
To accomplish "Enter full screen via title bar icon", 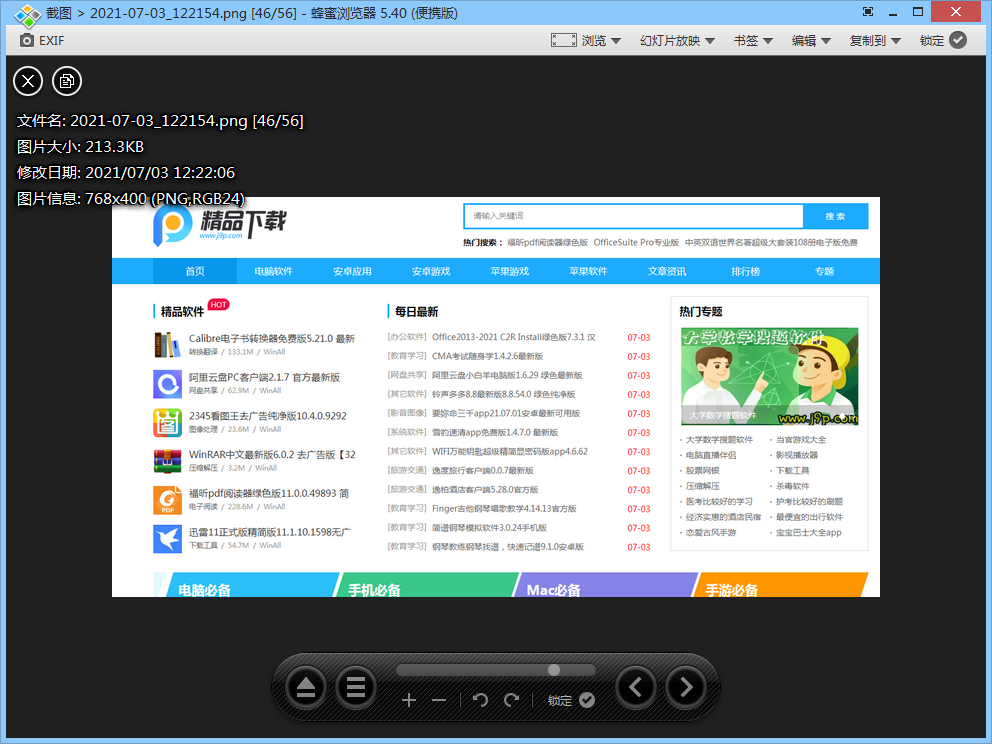I will point(868,12).
